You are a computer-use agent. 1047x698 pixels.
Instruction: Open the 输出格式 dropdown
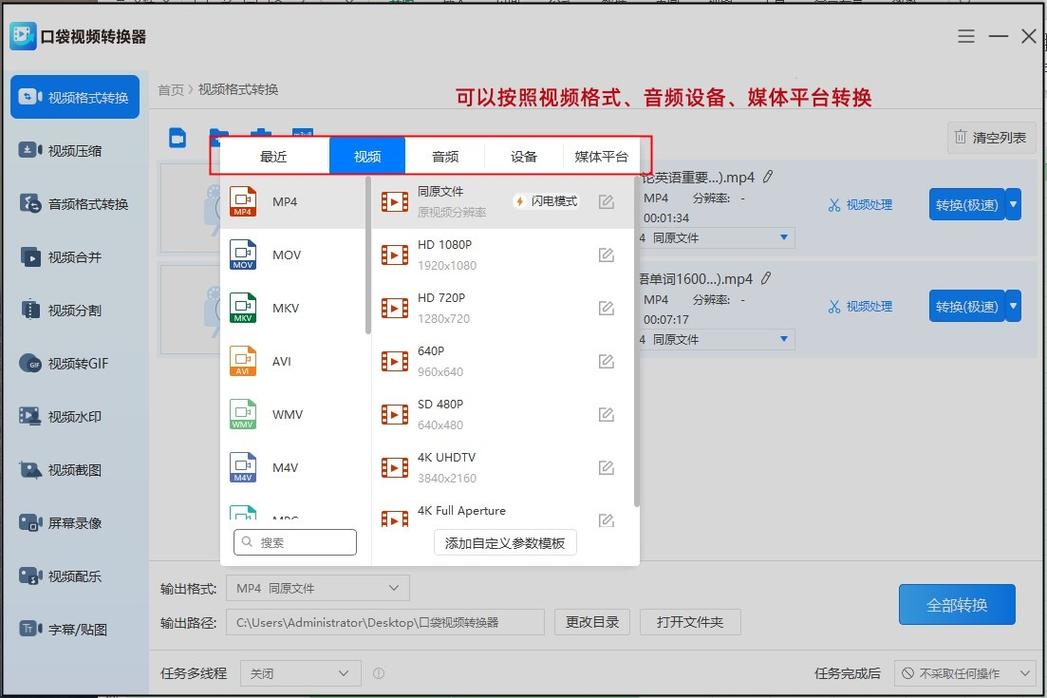(318, 588)
